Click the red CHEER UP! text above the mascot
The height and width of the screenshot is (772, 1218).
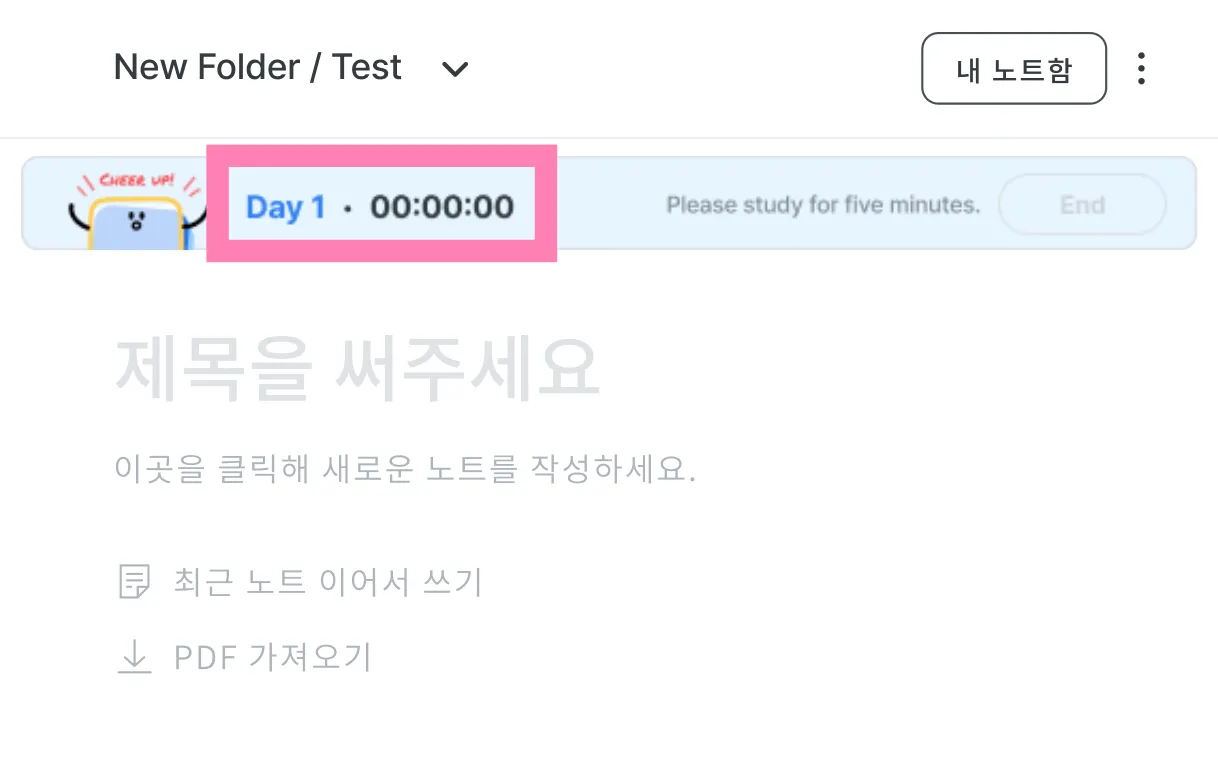[137, 181]
